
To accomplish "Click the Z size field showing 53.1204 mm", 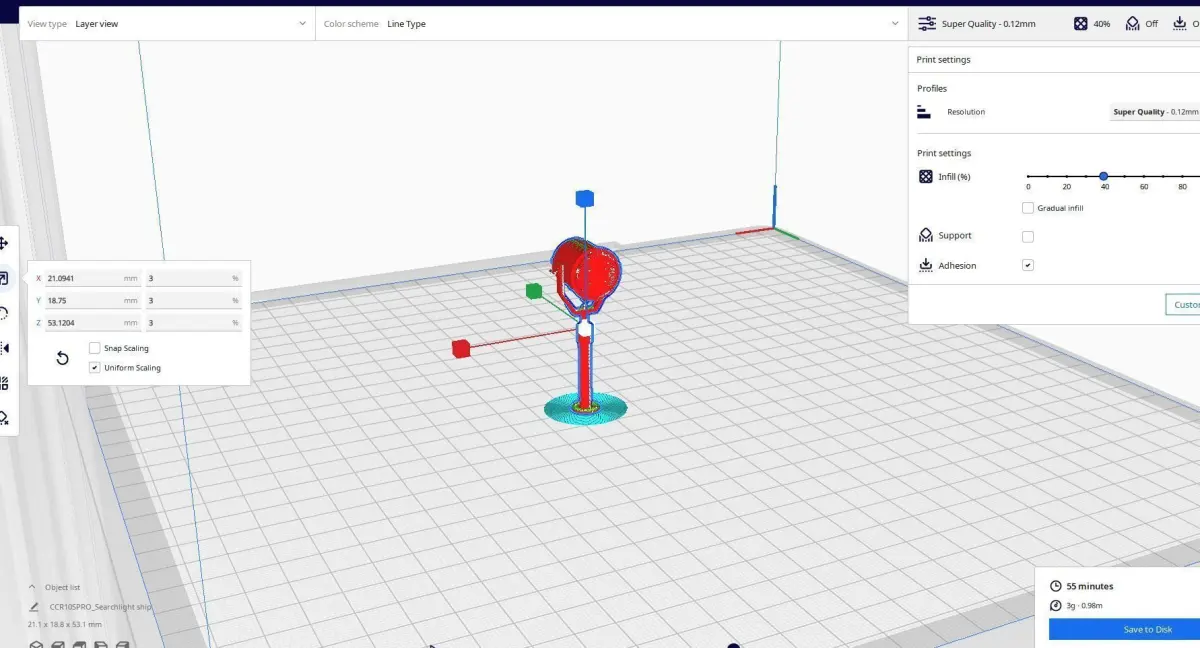I will 93,323.
